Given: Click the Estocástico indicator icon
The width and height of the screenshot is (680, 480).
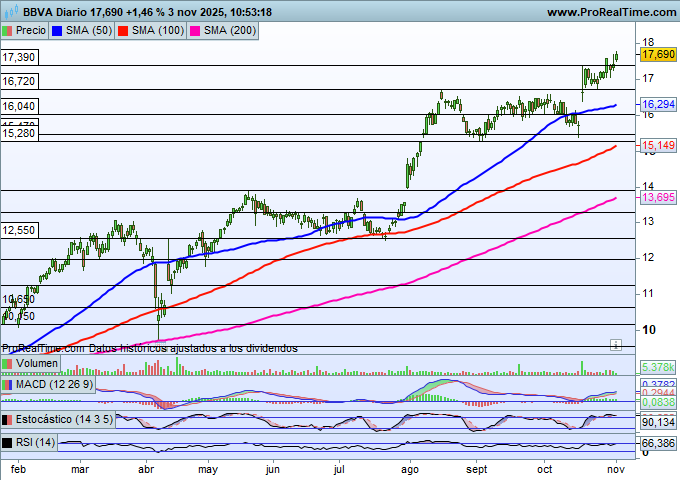Looking at the screenshot, I should click(8, 420).
